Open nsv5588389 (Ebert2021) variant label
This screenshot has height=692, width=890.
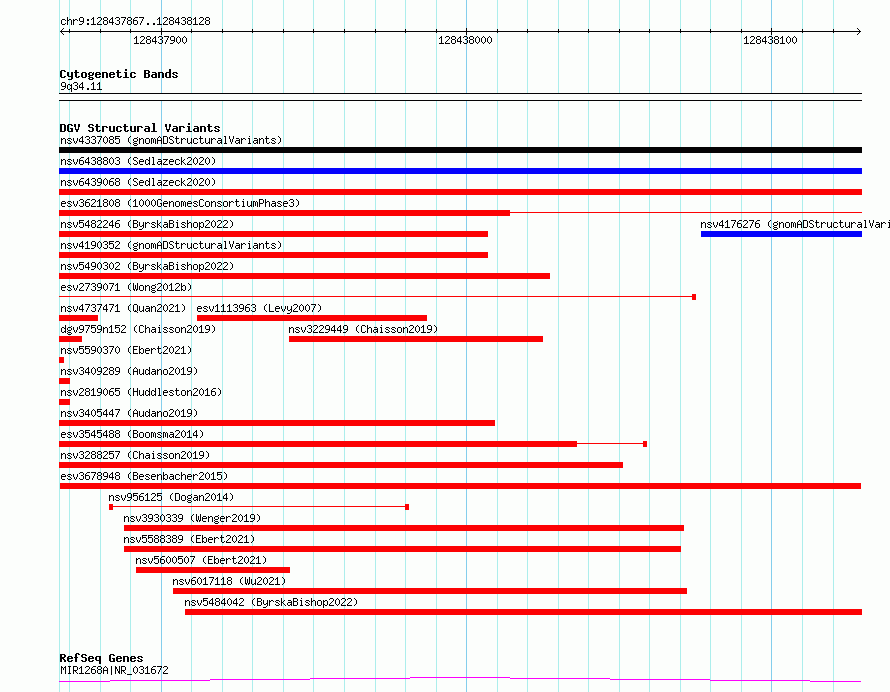pos(189,539)
